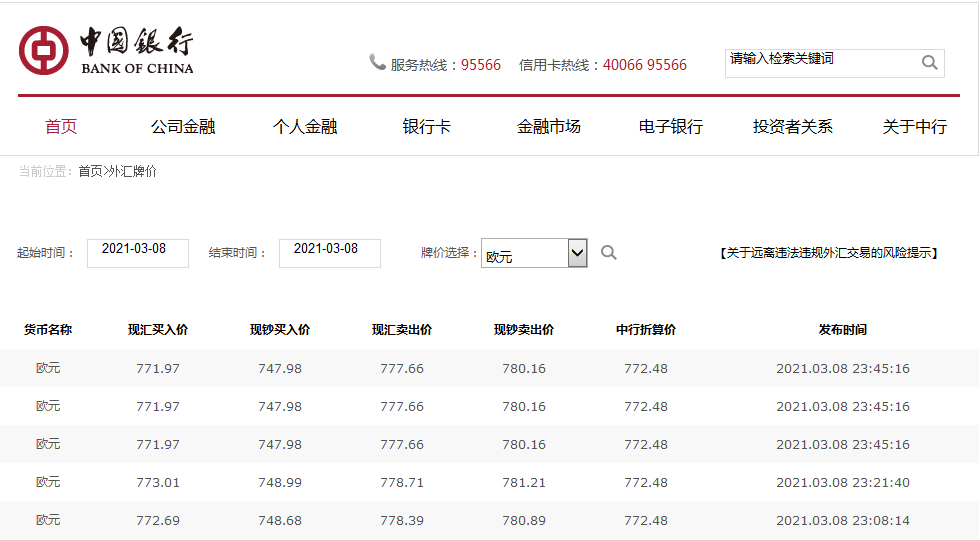Select the 银行卡 navigation item

[x=427, y=127]
